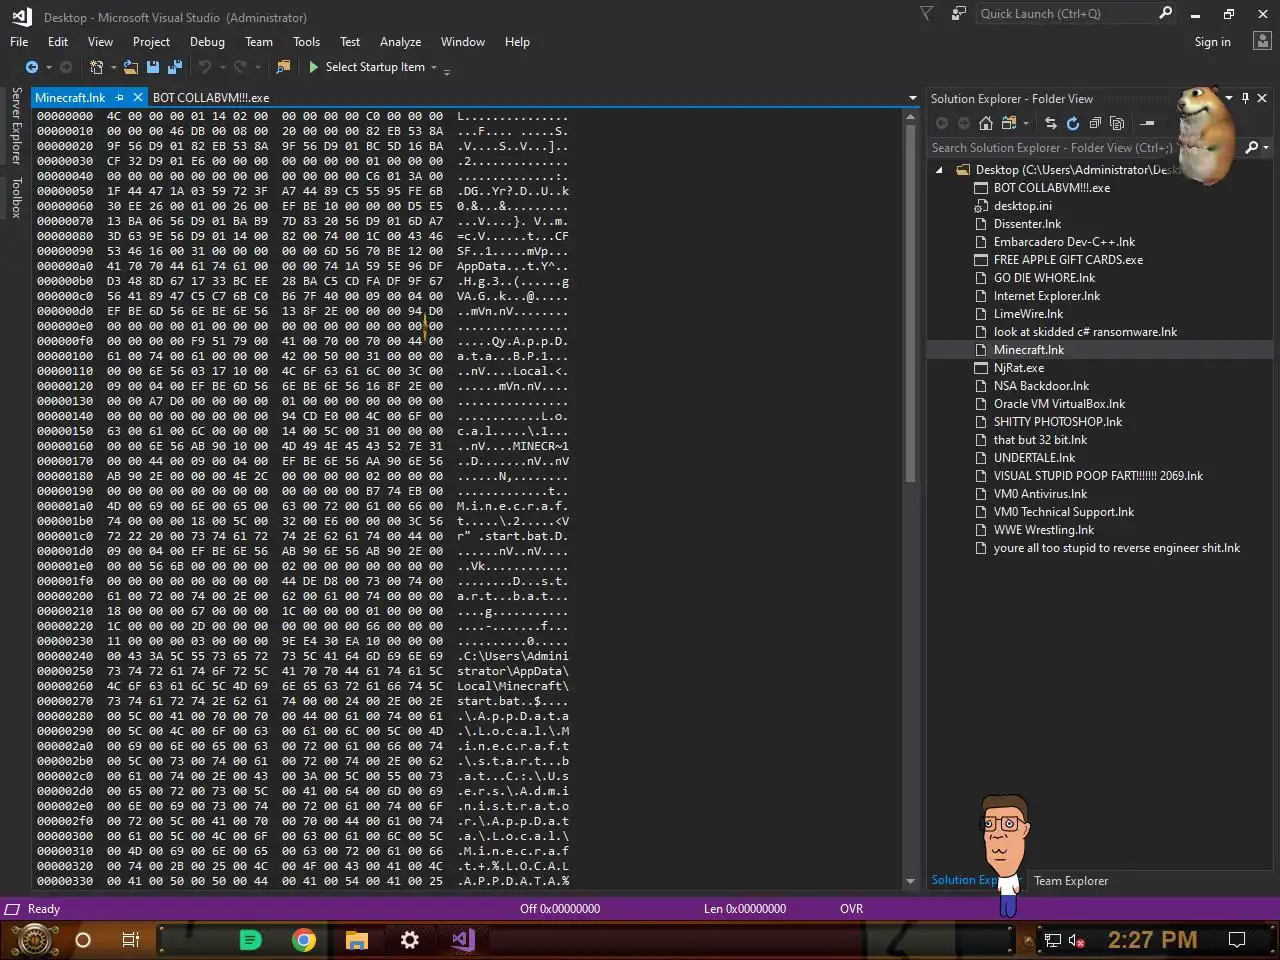Open Server Explorer side tab

tap(16, 126)
